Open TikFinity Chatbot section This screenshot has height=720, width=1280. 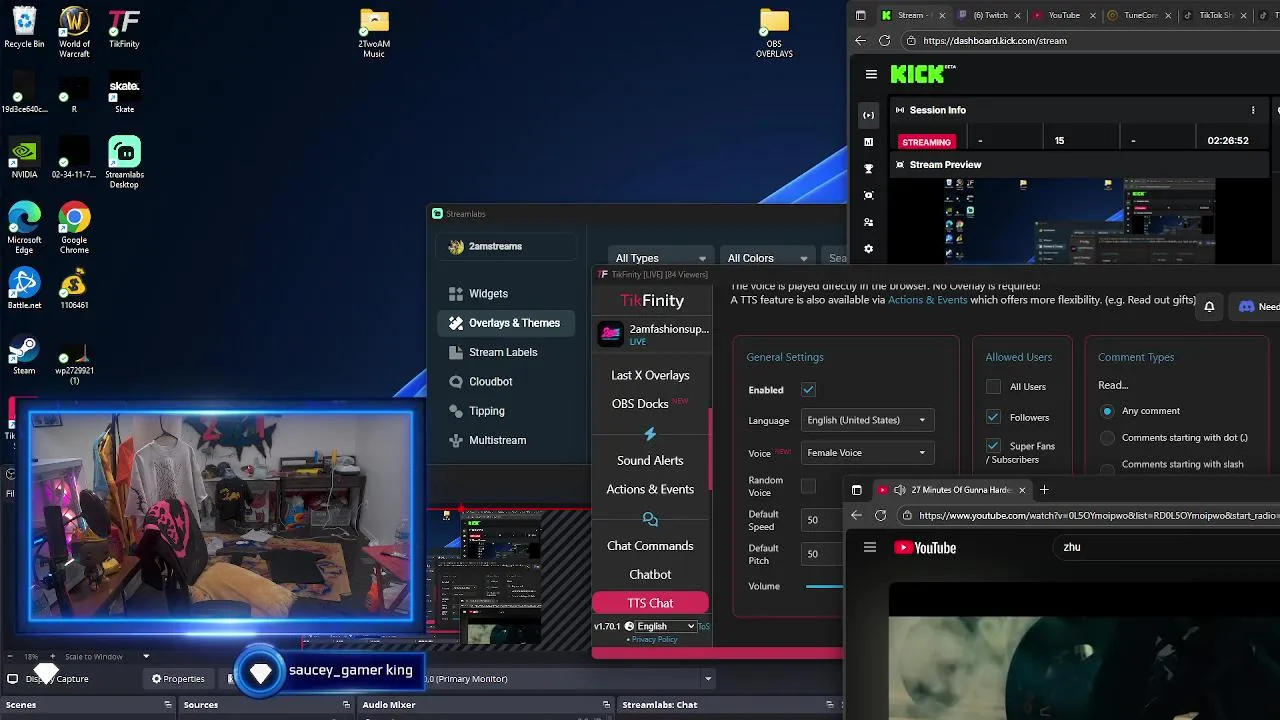(650, 575)
